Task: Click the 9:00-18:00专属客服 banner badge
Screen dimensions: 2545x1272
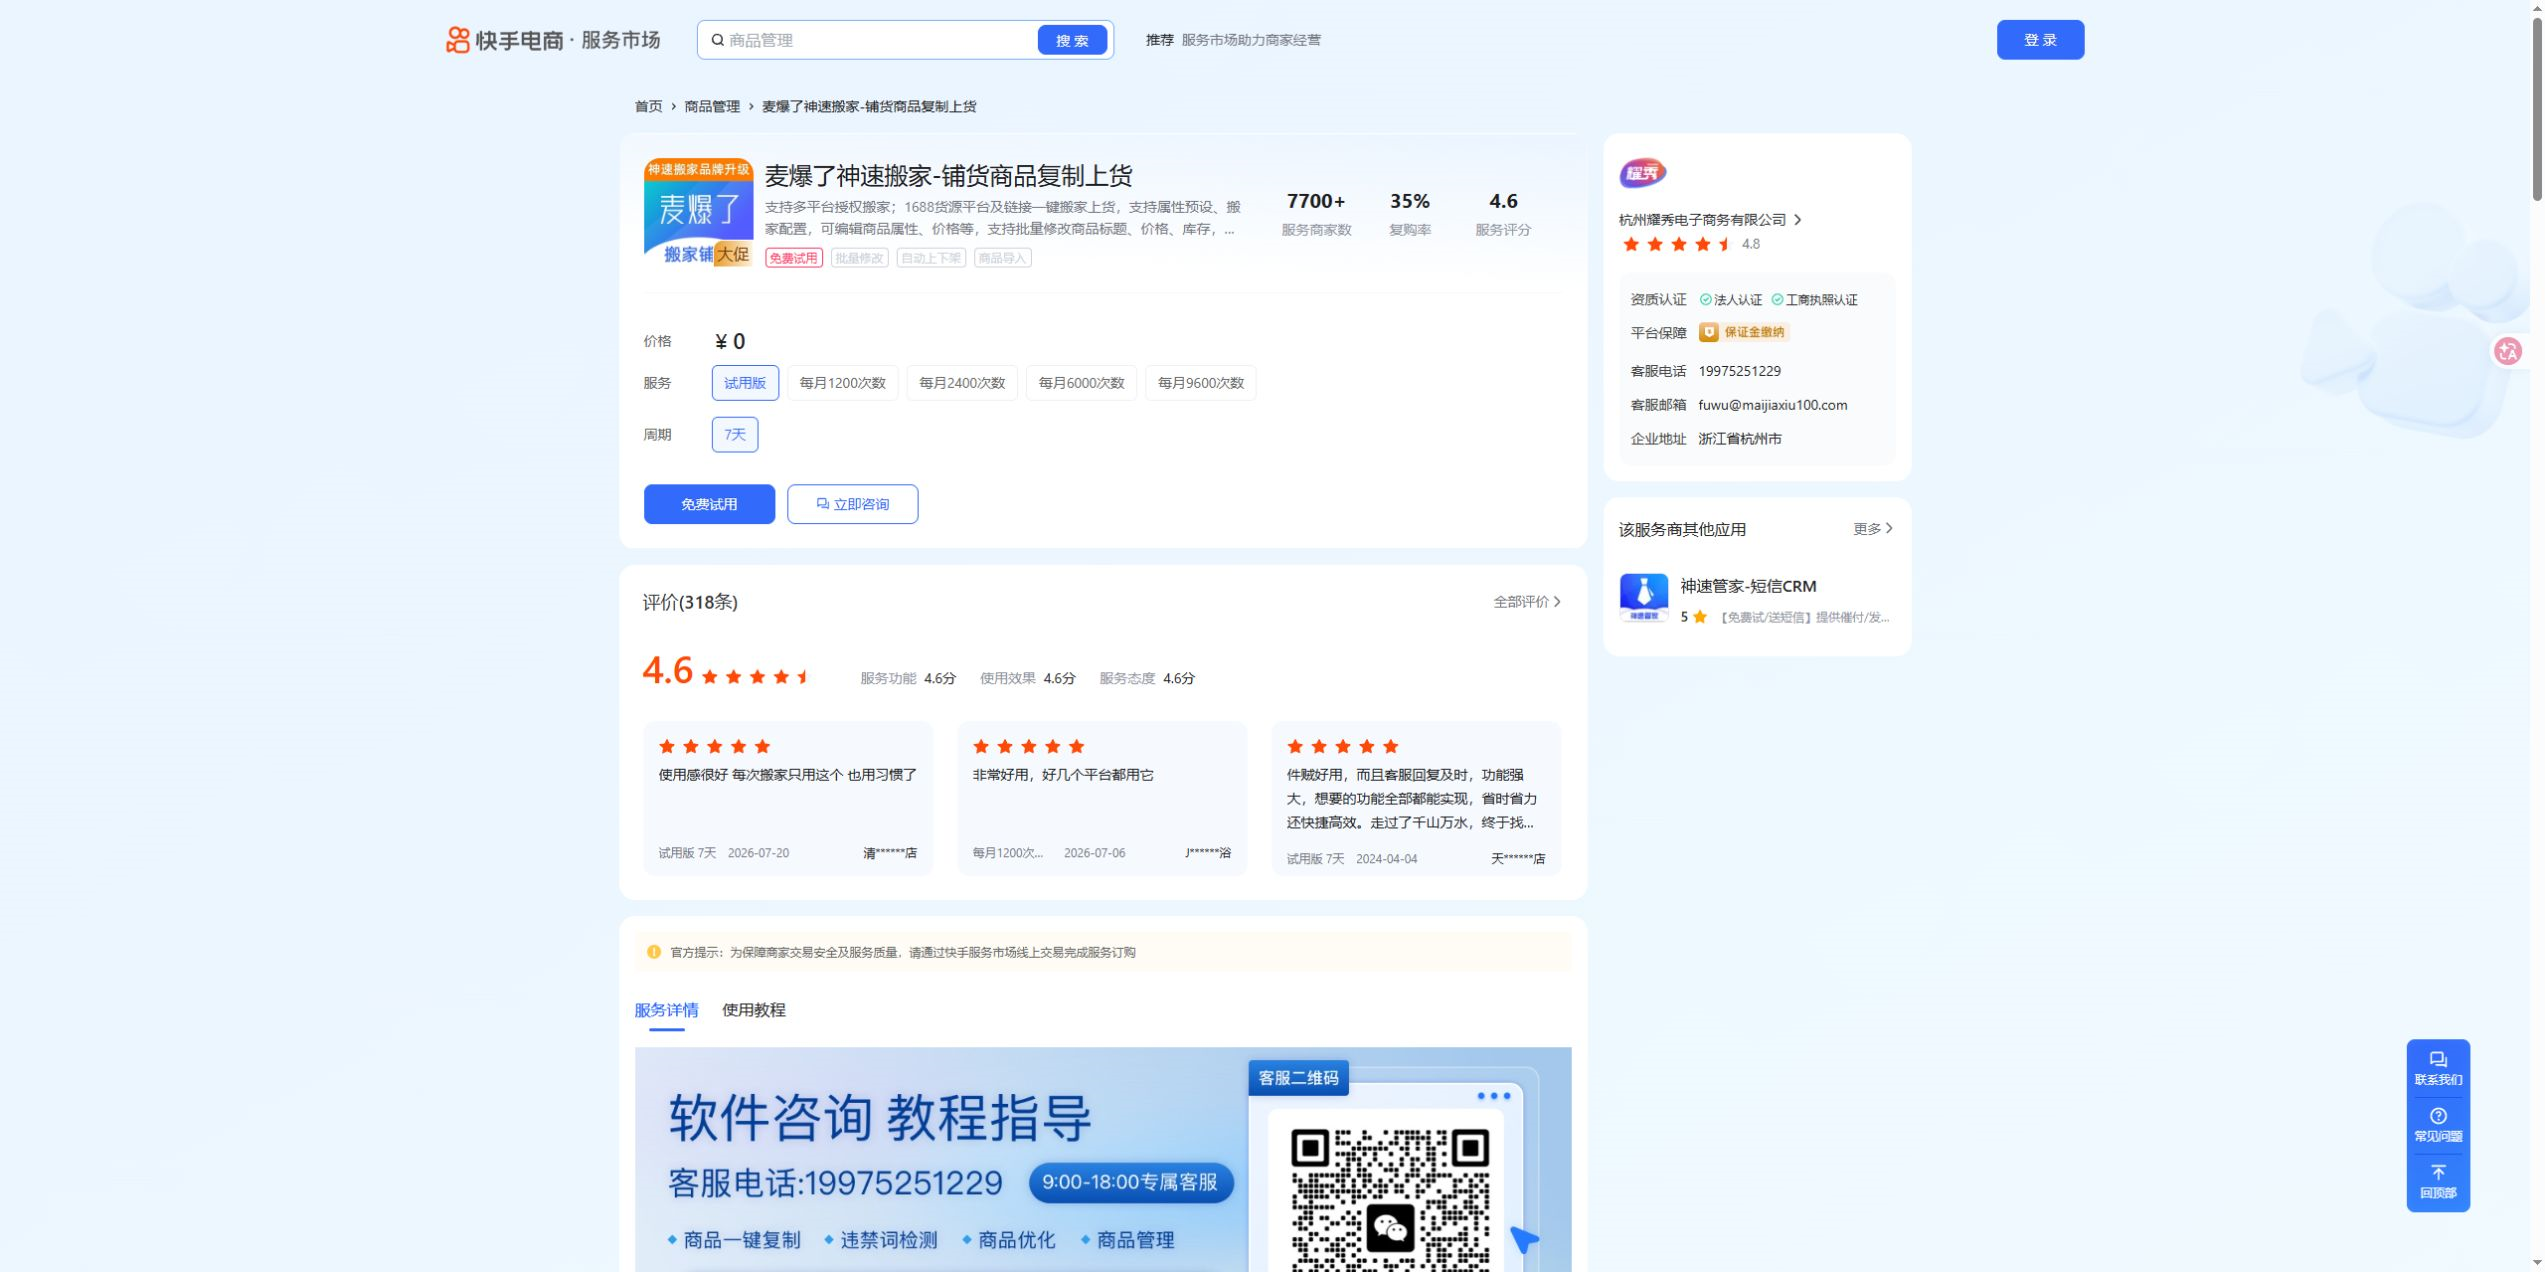Action: point(1129,1182)
